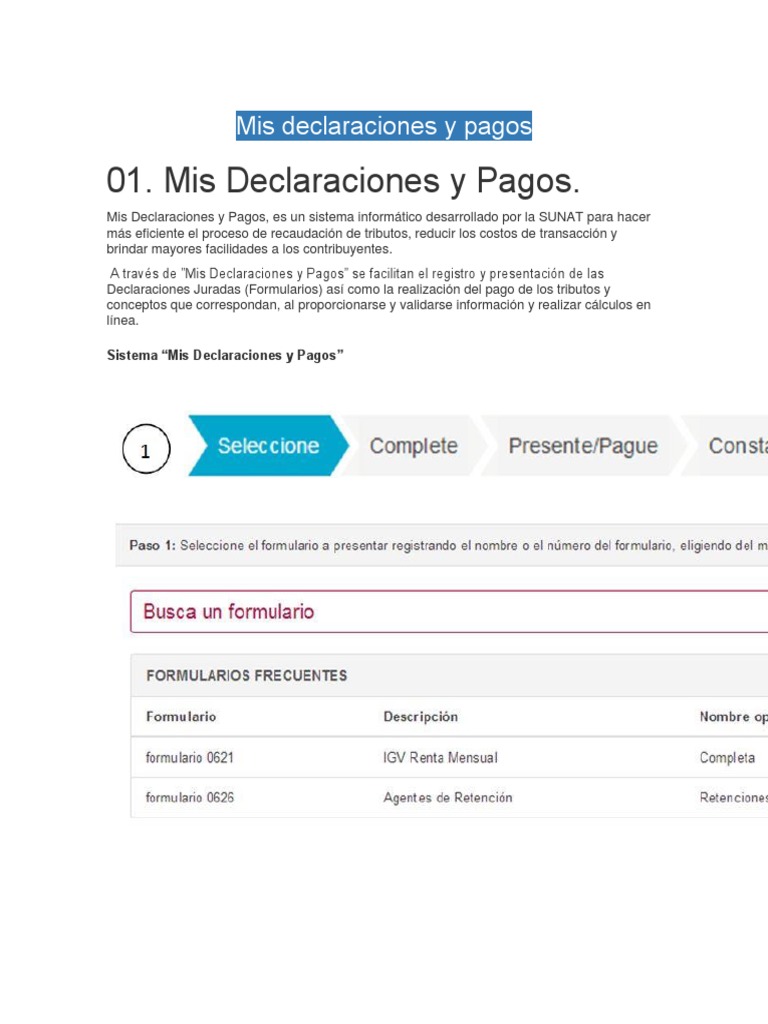Image resolution: width=768 pixels, height=1024 pixels.
Task: Open the Presente/Pague step tab
Action: (583, 445)
